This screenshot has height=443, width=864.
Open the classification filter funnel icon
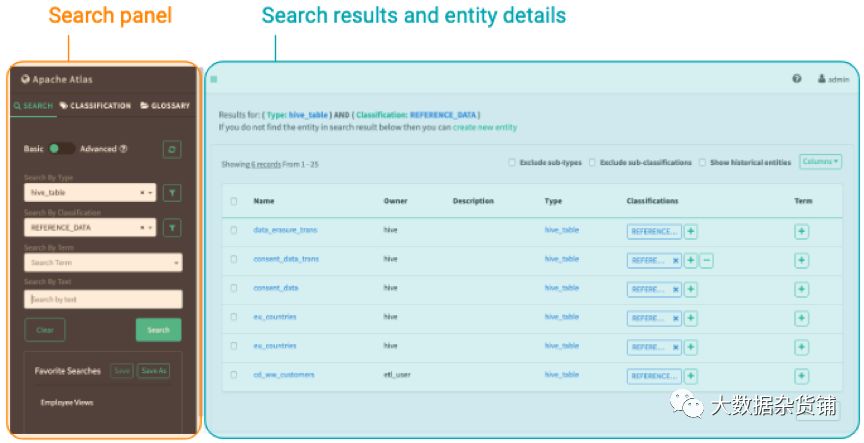(x=172, y=228)
